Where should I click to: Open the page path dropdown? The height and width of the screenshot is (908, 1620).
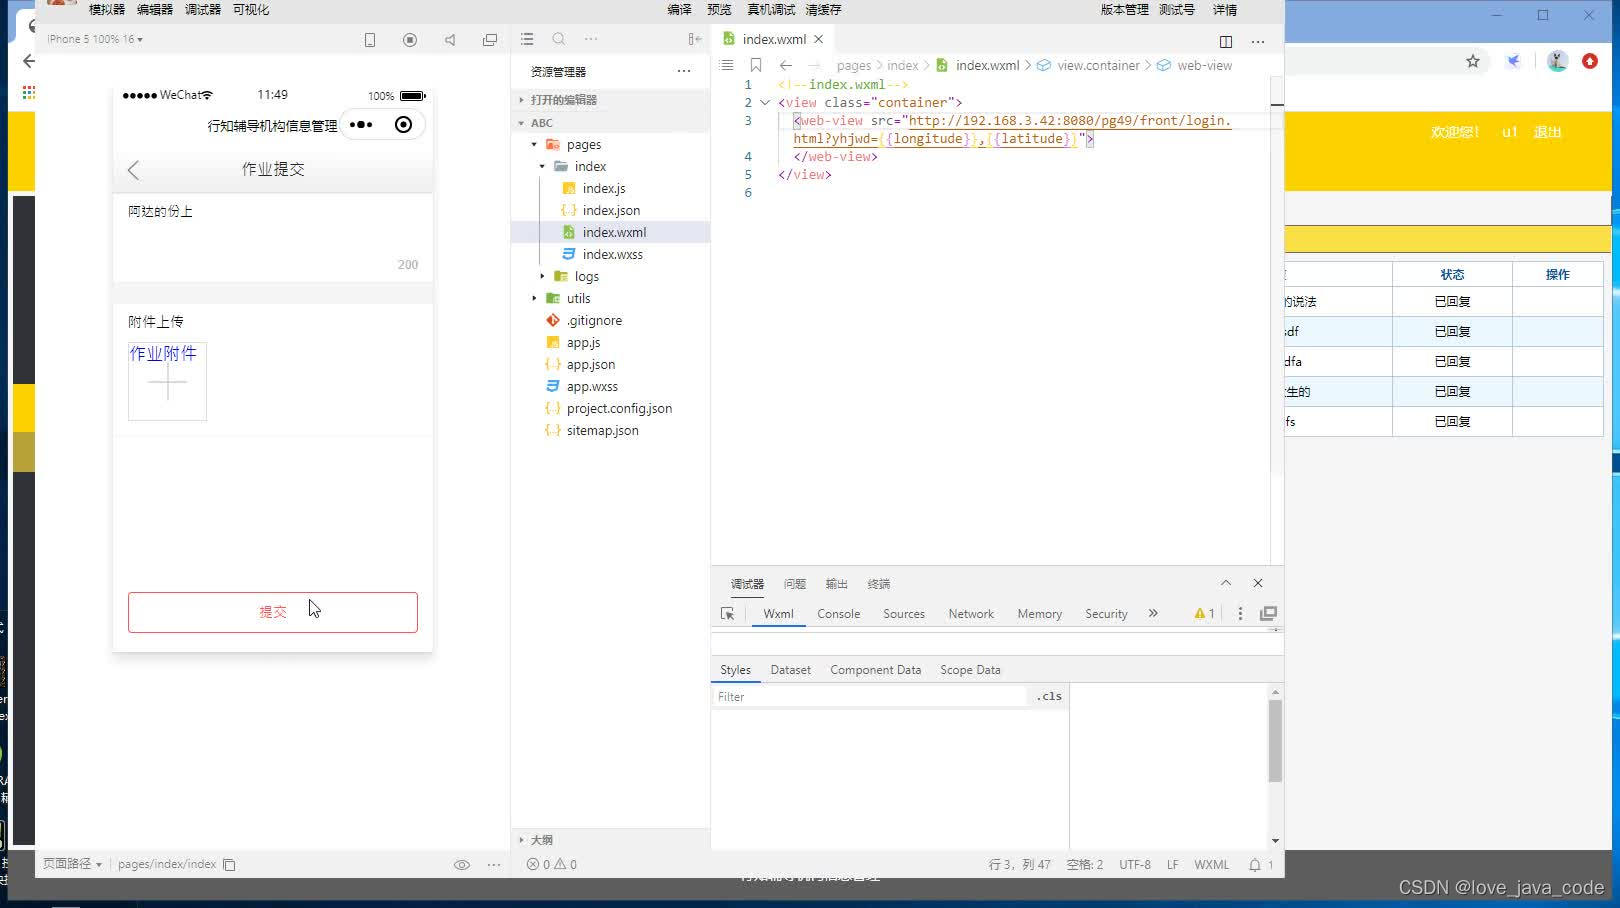tap(73, 864)
